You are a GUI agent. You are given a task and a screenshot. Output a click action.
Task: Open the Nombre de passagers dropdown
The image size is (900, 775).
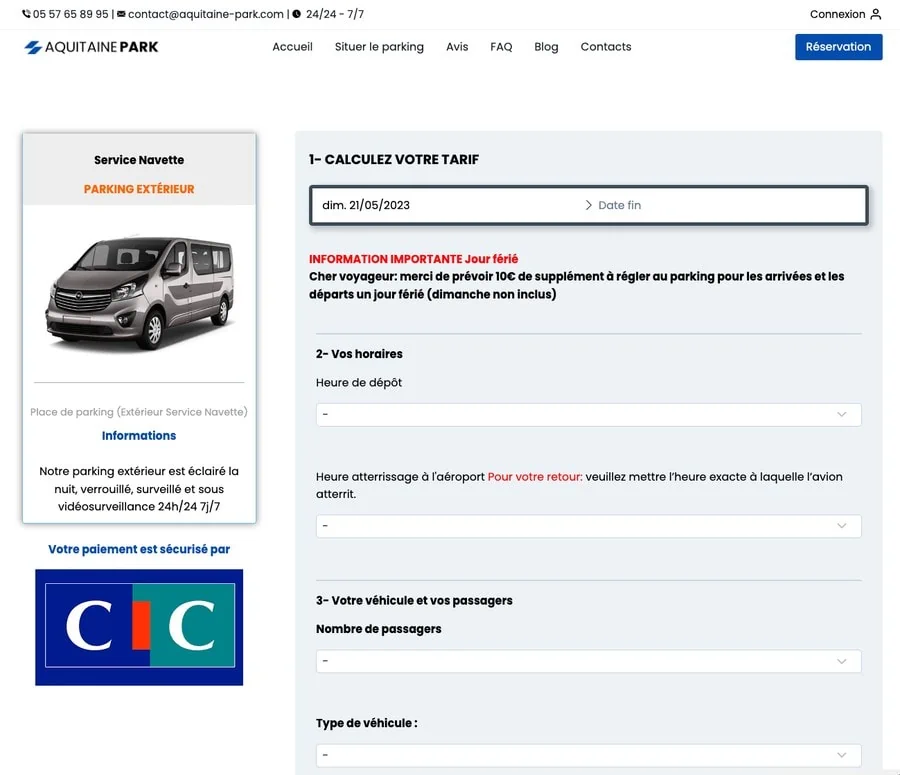click(588, 661)
